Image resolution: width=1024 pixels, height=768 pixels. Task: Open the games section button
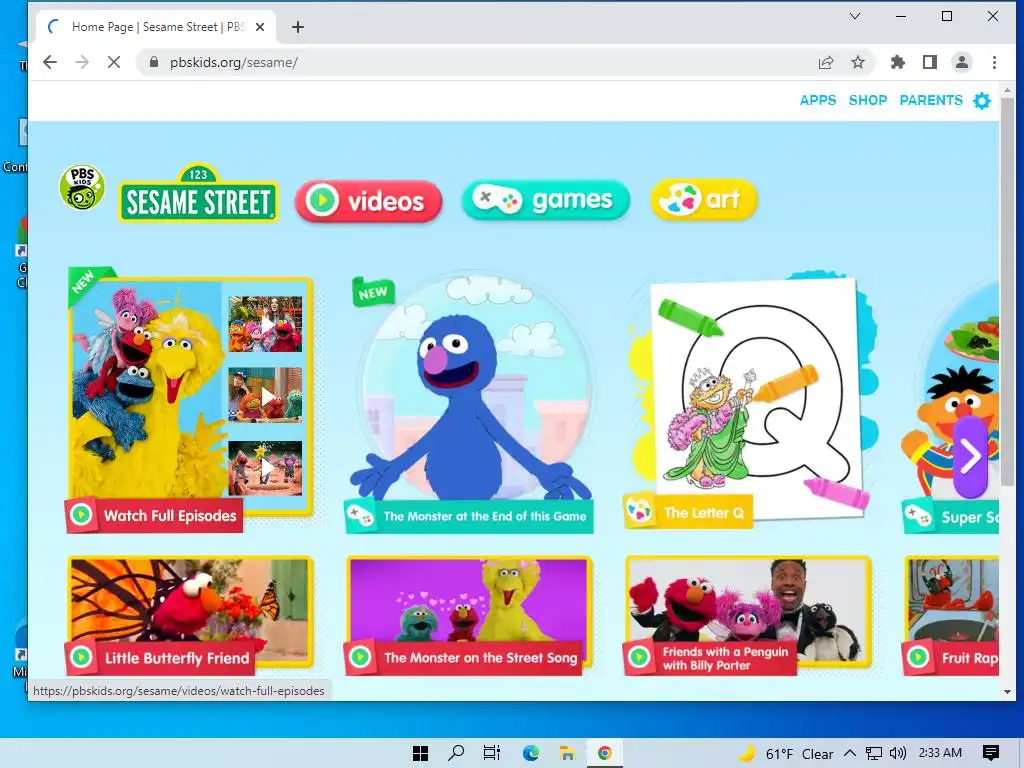tap(545, 199)
